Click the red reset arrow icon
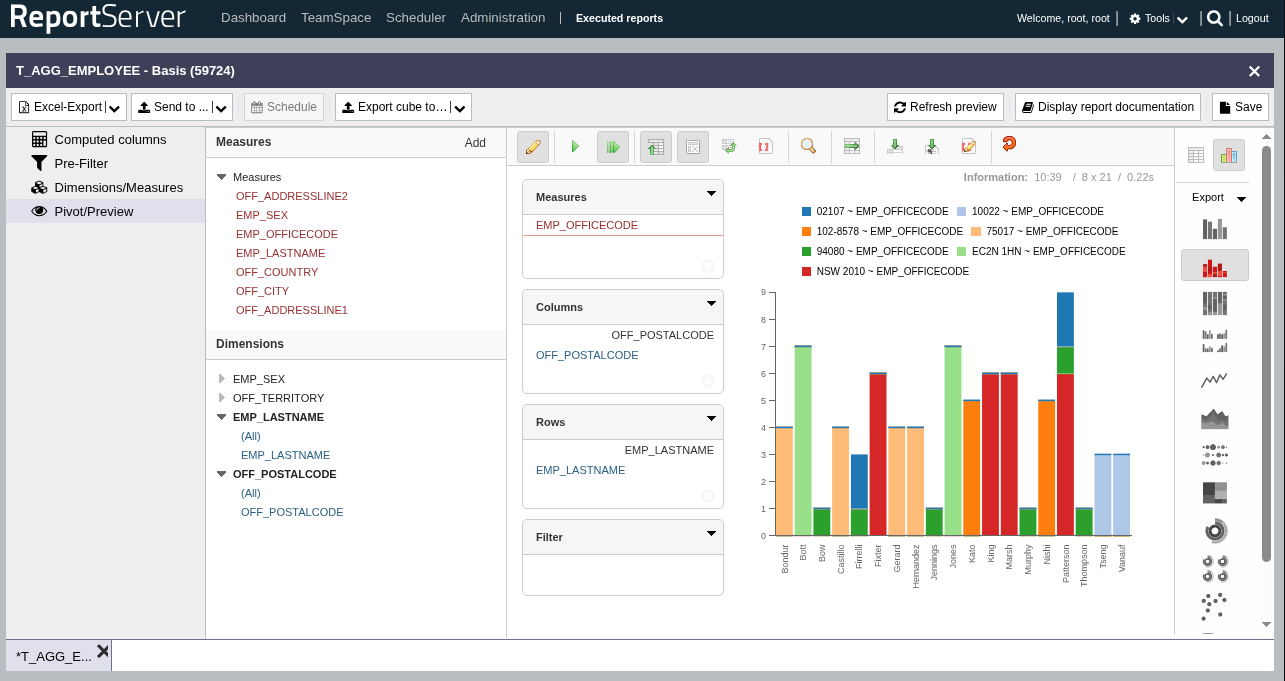 pyautogui.click(x=1009, y=145)
